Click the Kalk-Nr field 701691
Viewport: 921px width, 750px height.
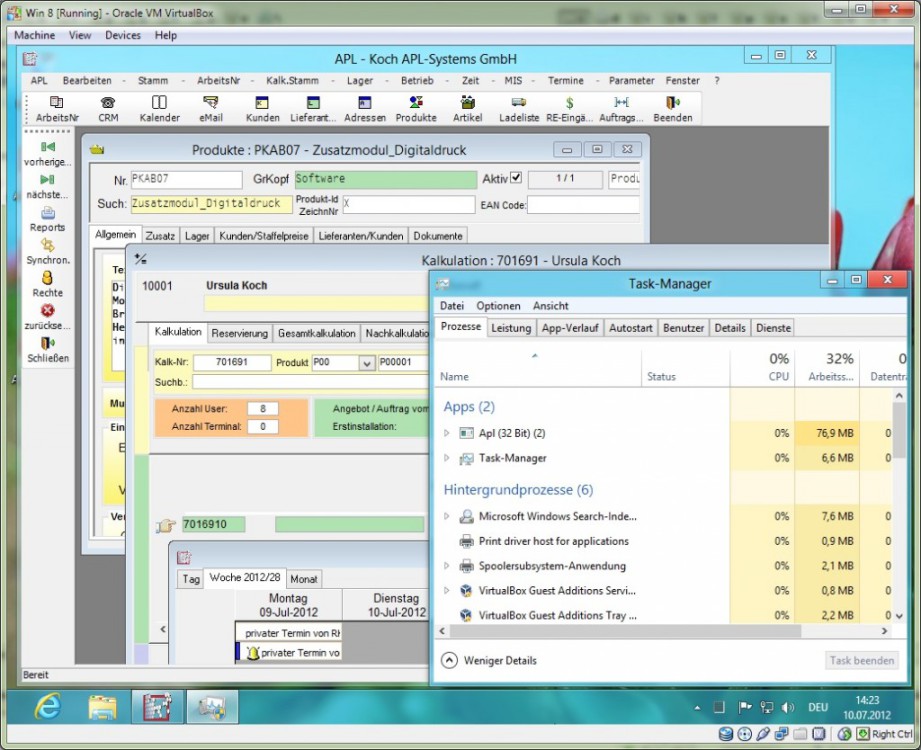232,362
